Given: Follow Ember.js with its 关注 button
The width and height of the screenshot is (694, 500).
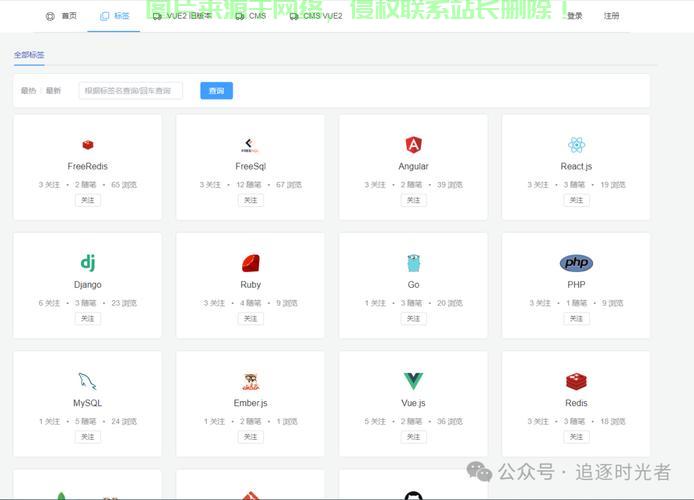Looking at the screenshot, I should click(x=251, y=437).
